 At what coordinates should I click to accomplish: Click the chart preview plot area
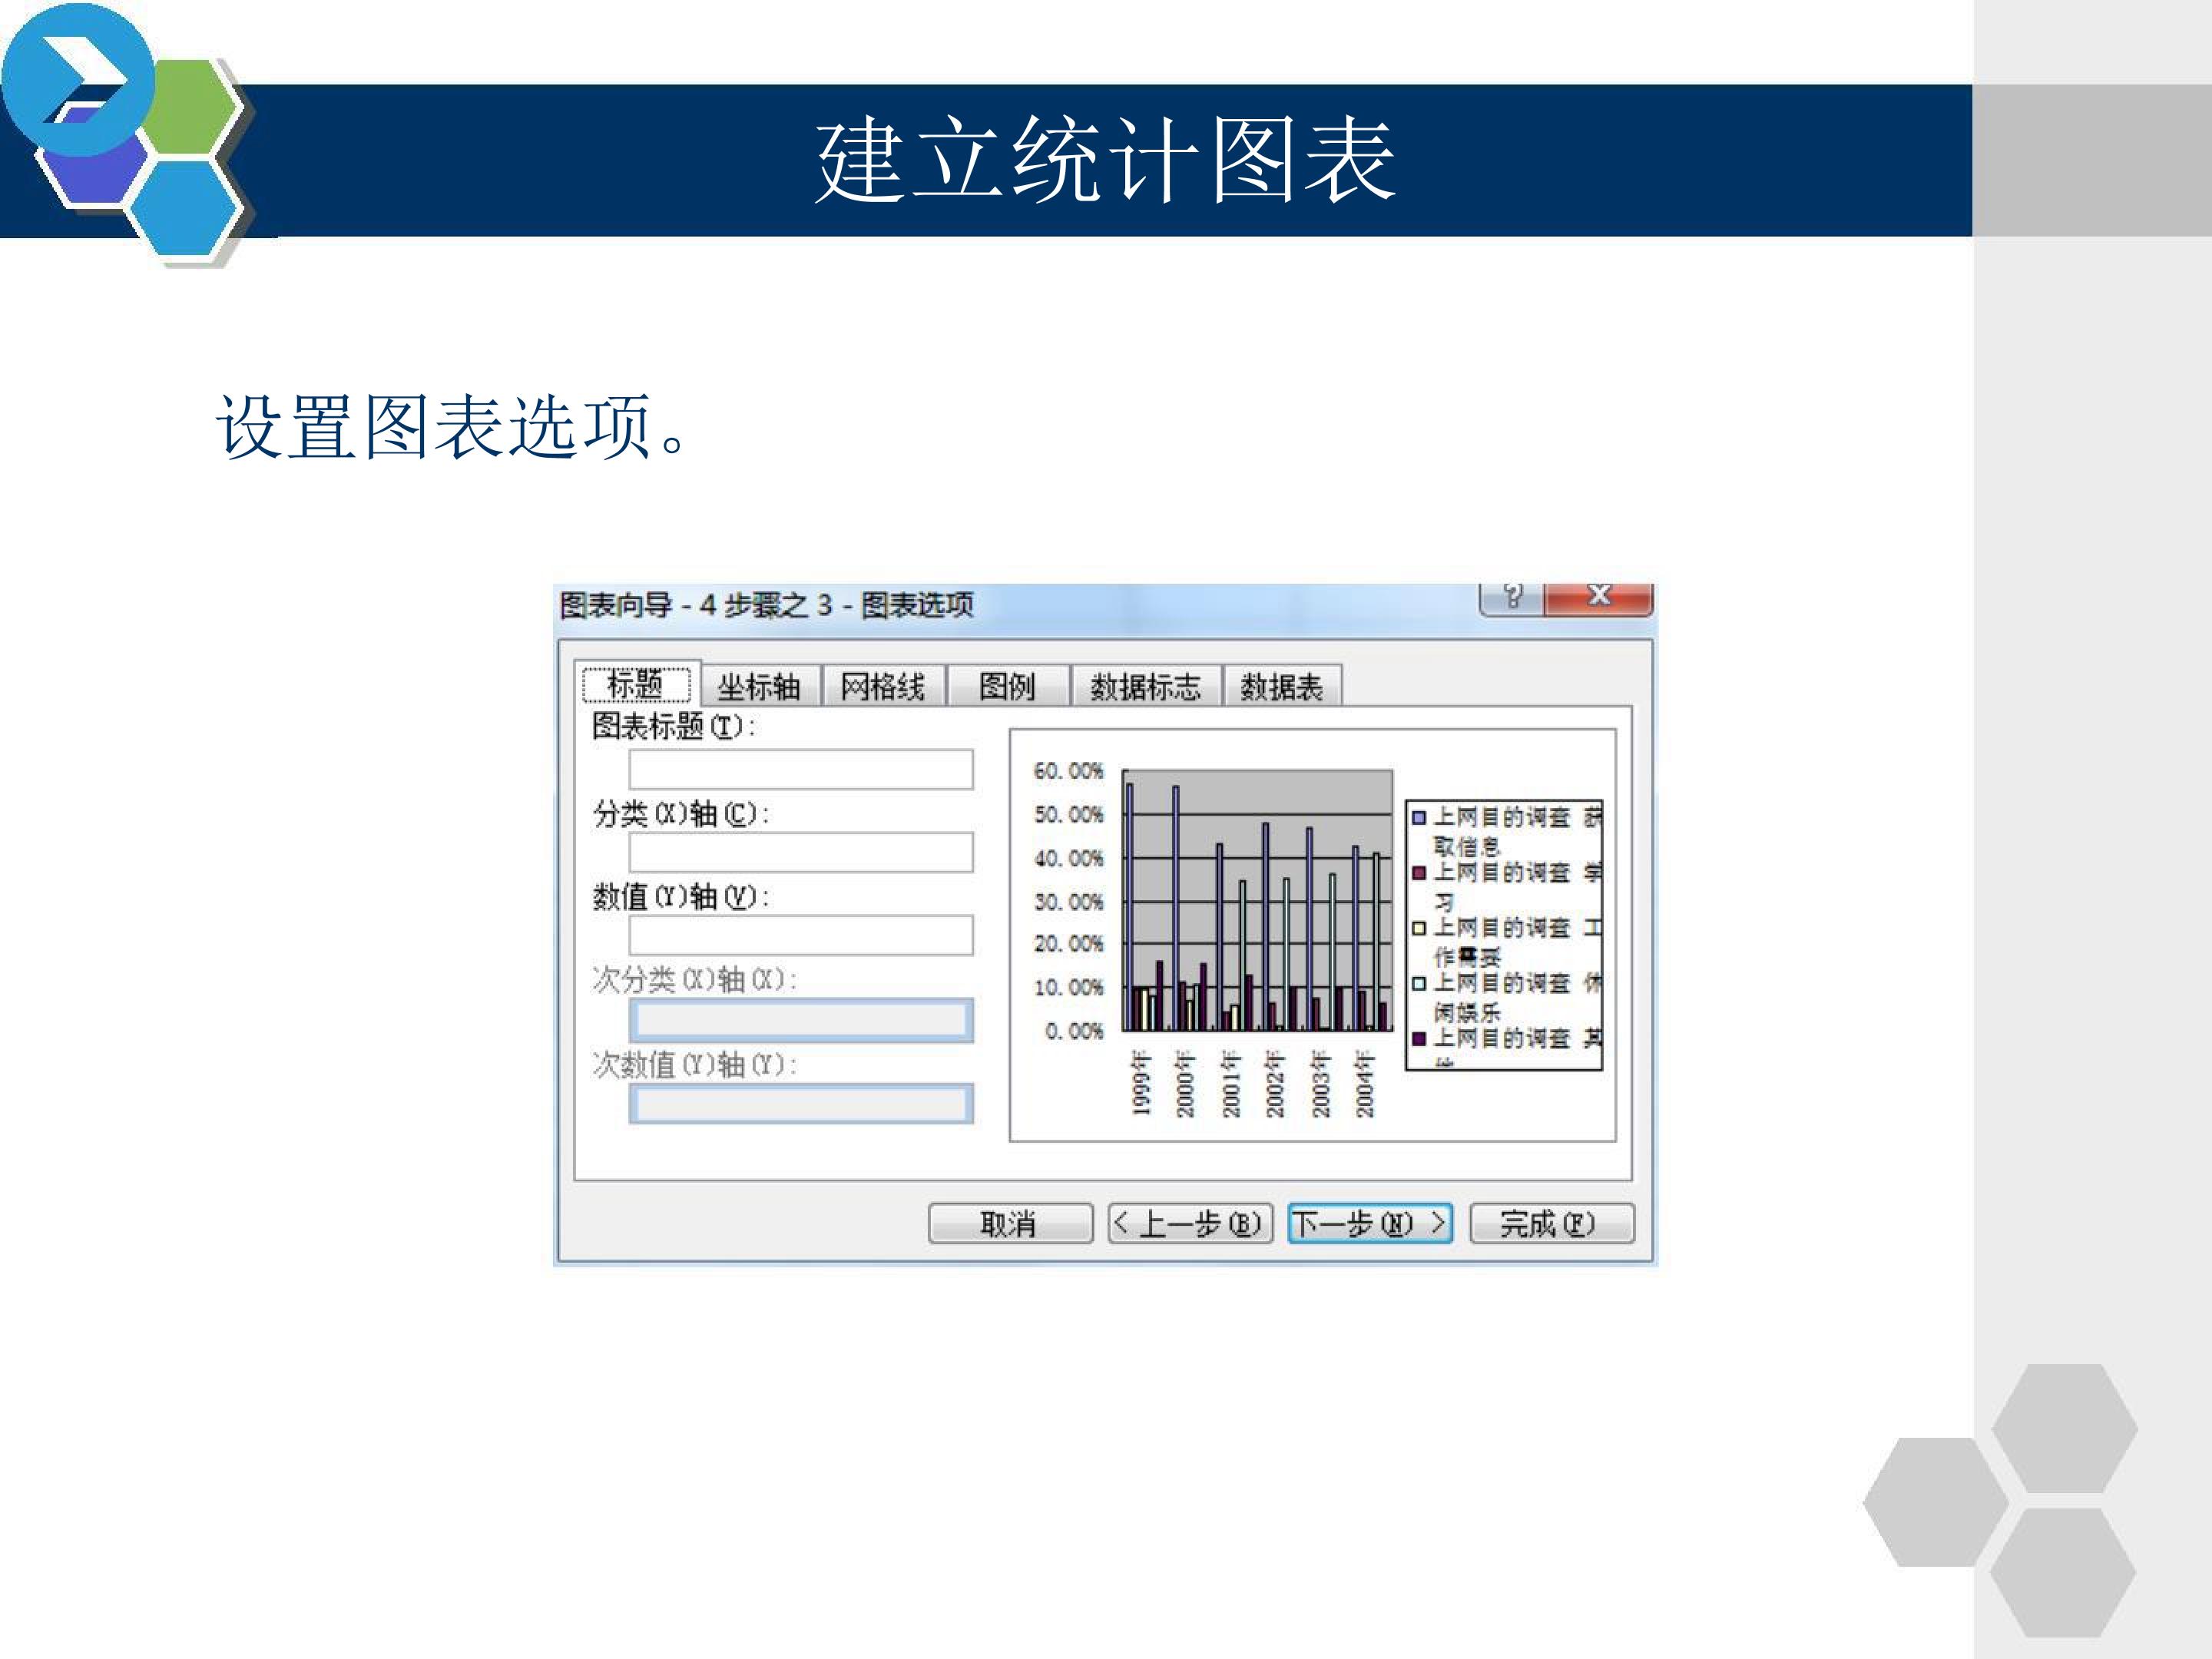click(1258, 900)
